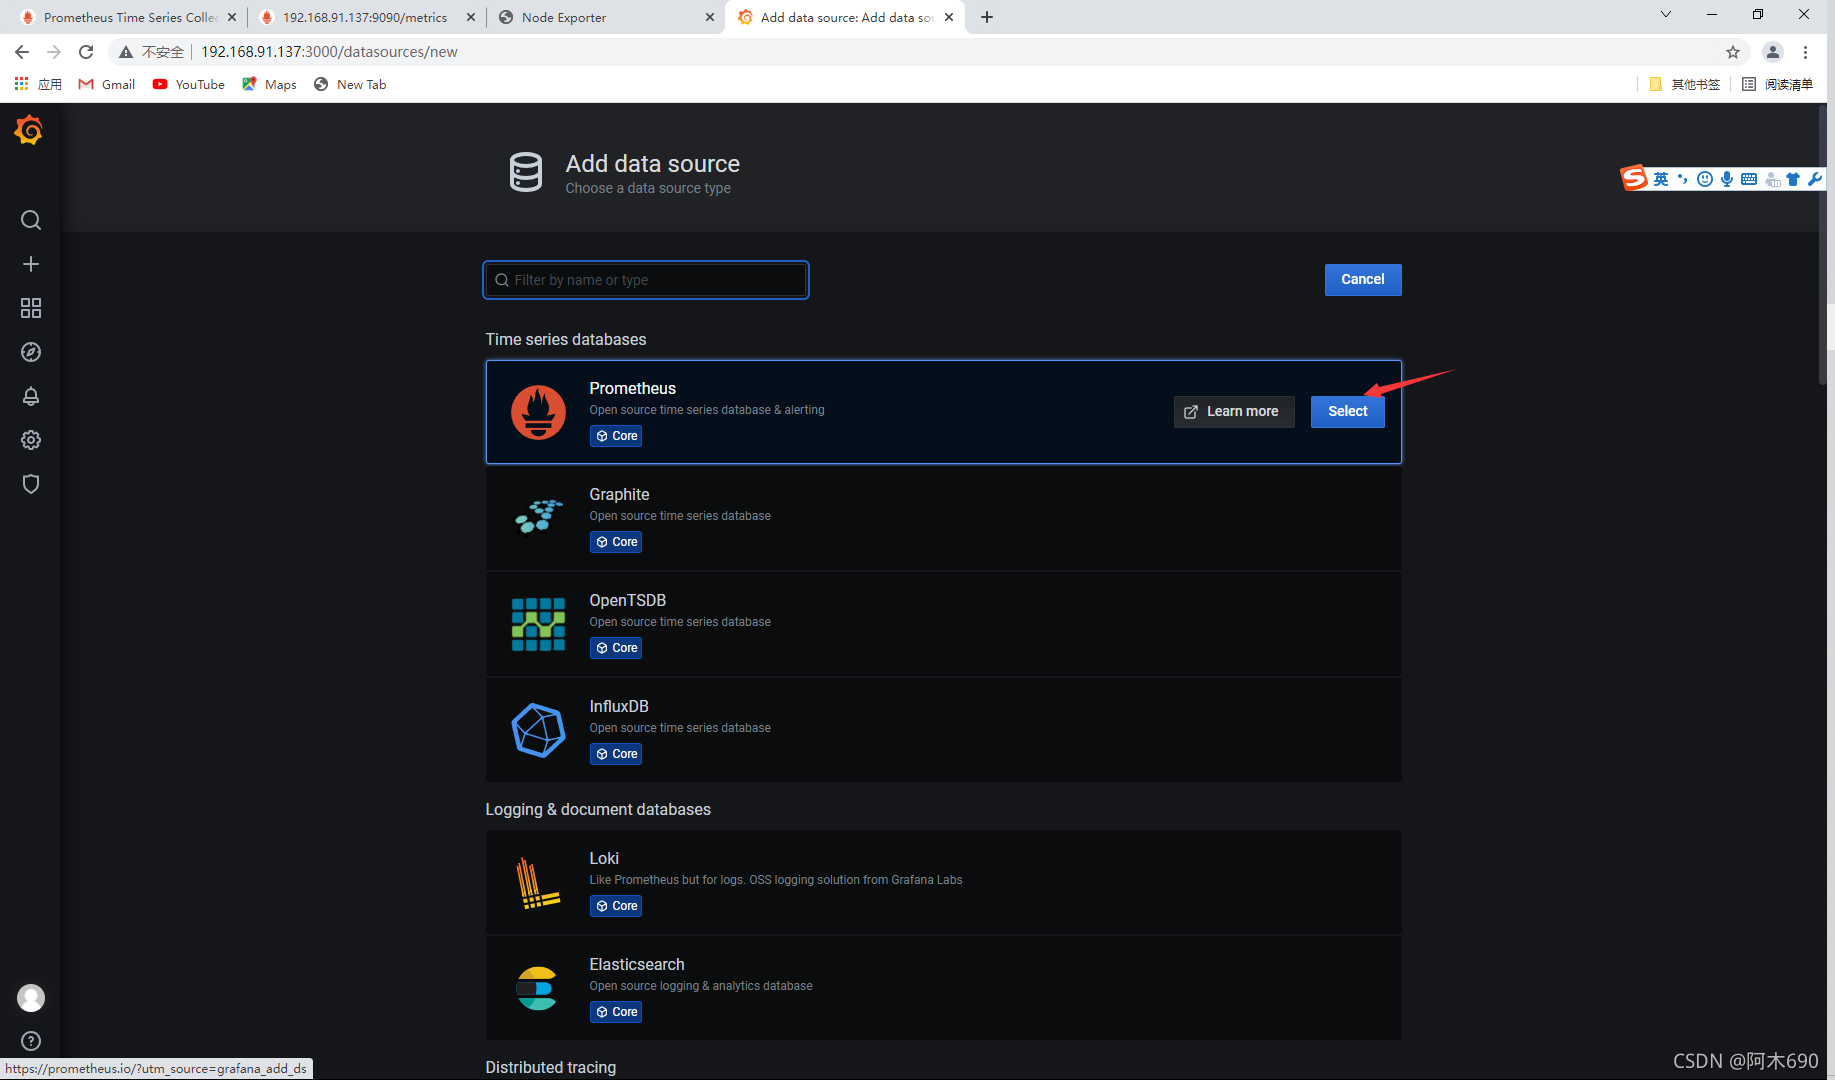Toggle Sogou voice input microphone
This screenshot has height=1080, width=1835.
coord(1727,179)
